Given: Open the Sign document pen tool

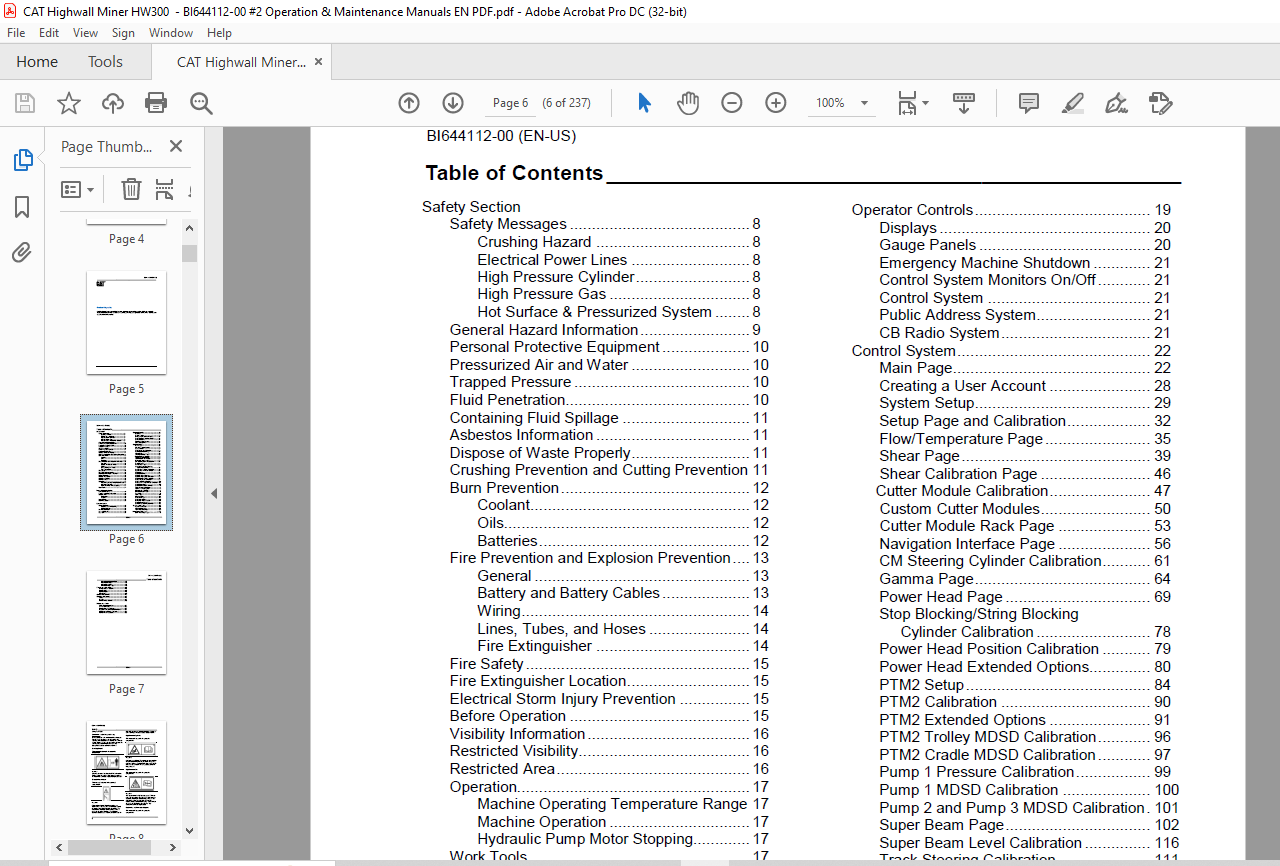Looking at the screenshot, I should coord(1116,103).
